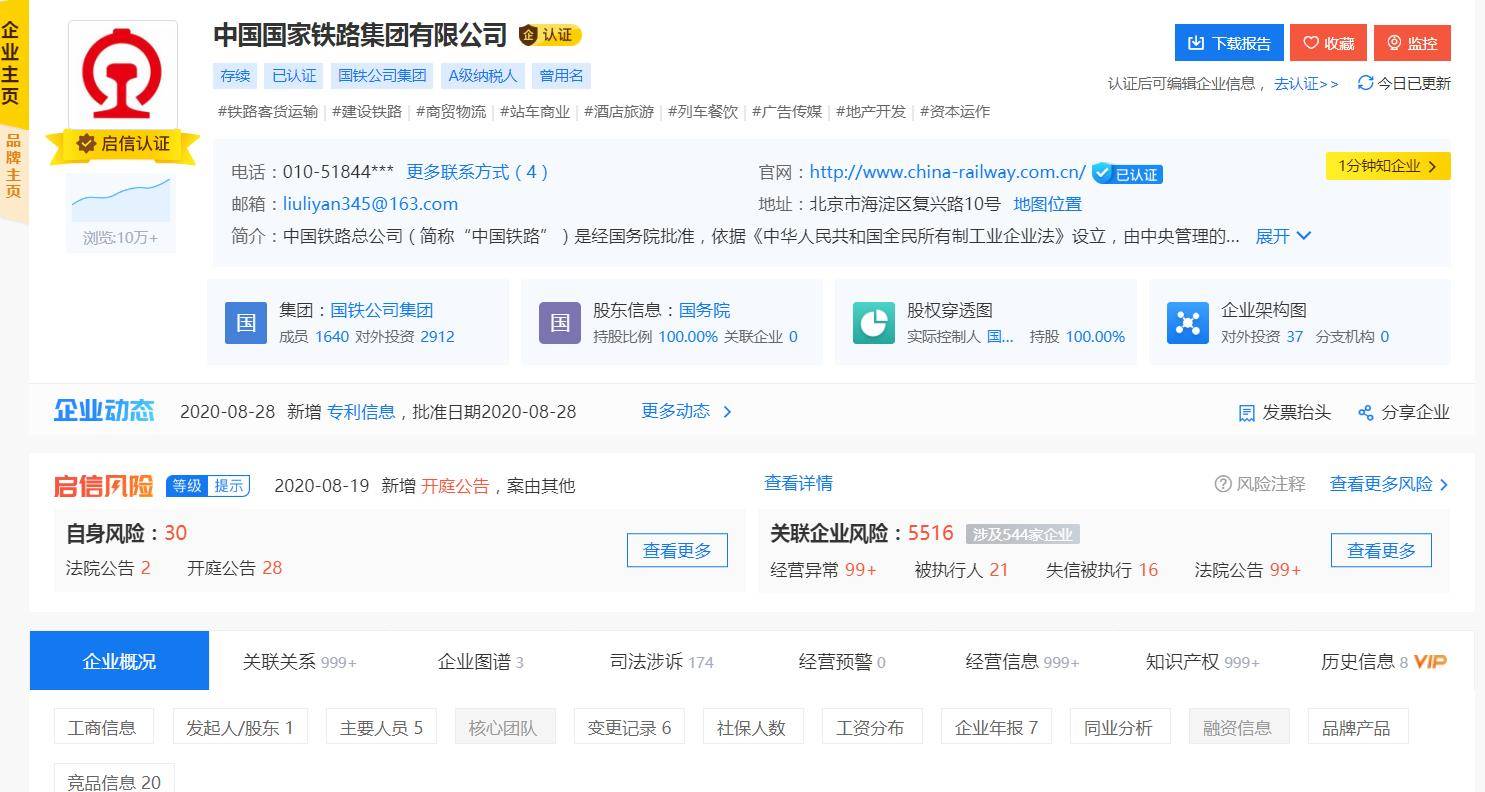The height and width of the screenshot is (792, 1485).
Task: Open the 地图位置 map link
Action: point(1047,204)
